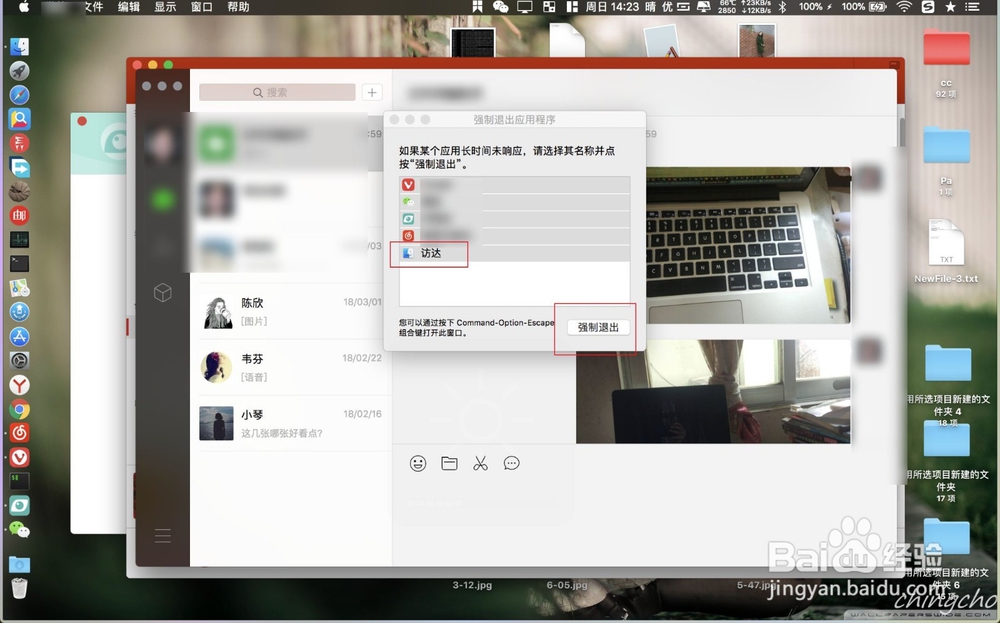Open the cc folder on desktop
The width and height of the screenshot is (1000, 623).
[946, 48]
